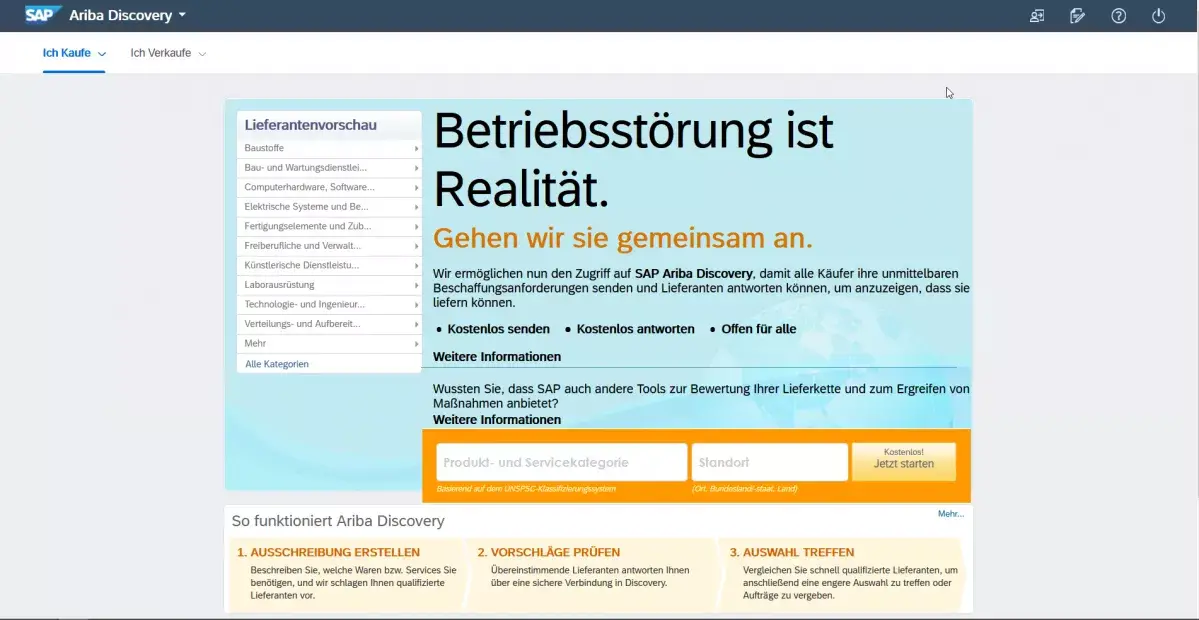The height and width of the screenshot is (620, 1199).
Task: Click the SAP logo
Action: coord(43,15)
